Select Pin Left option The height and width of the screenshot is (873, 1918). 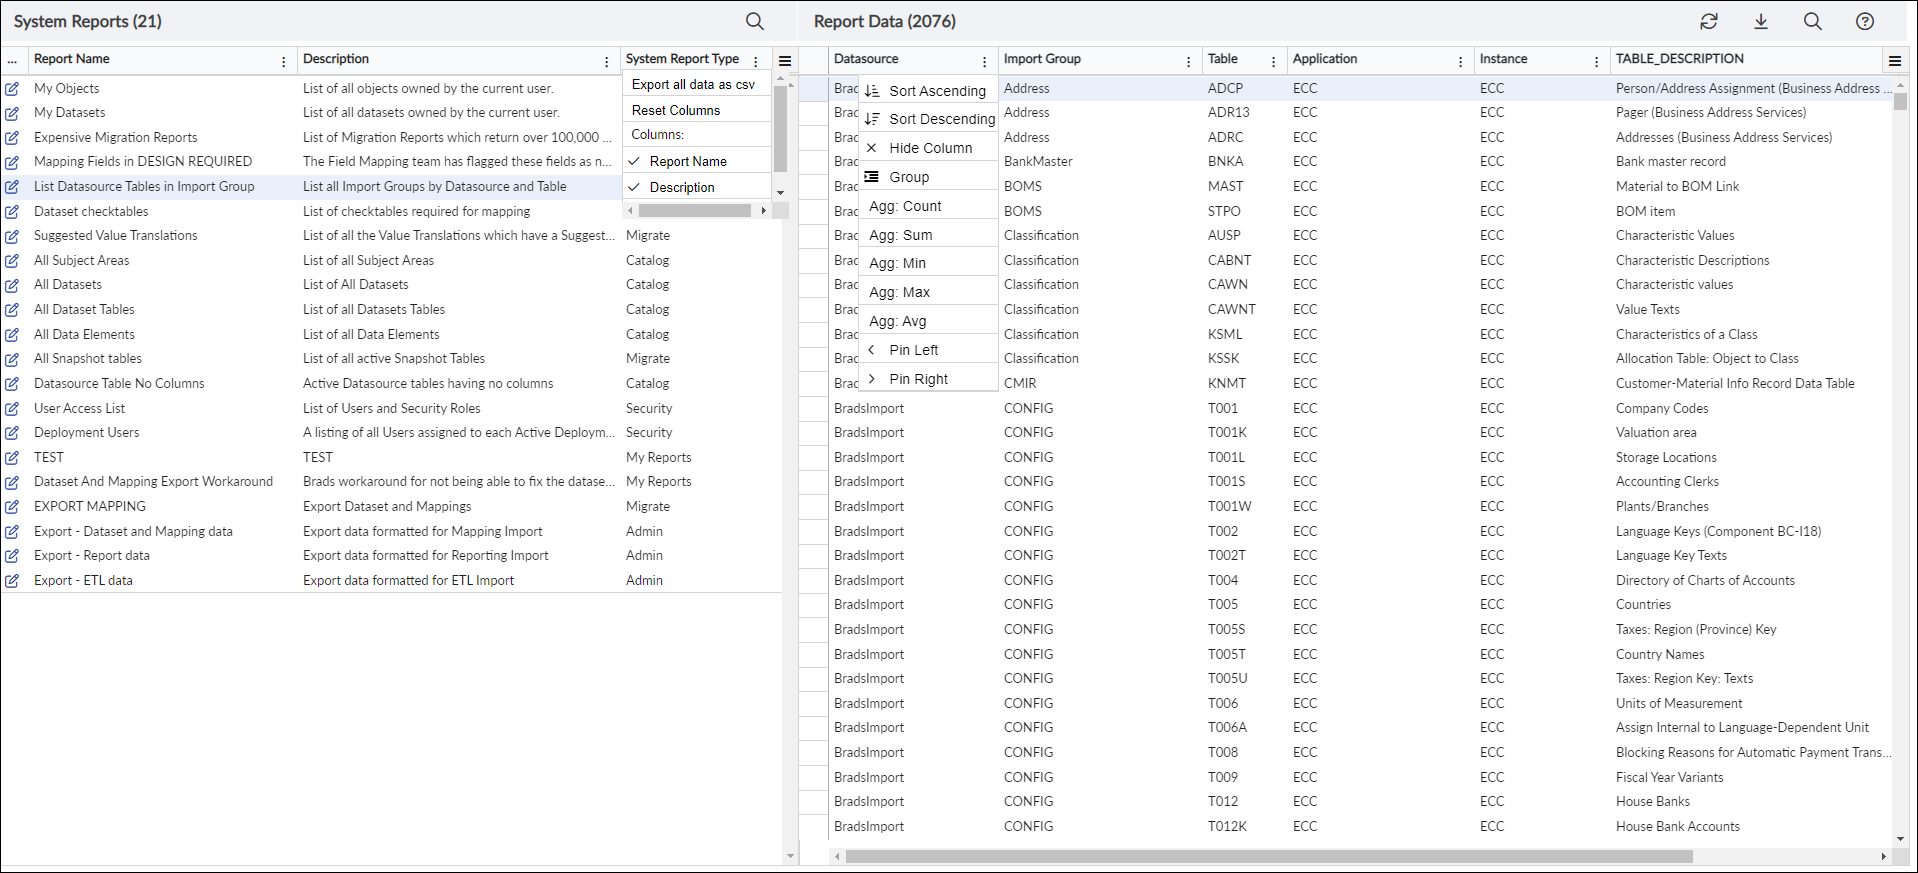[928, 350]
